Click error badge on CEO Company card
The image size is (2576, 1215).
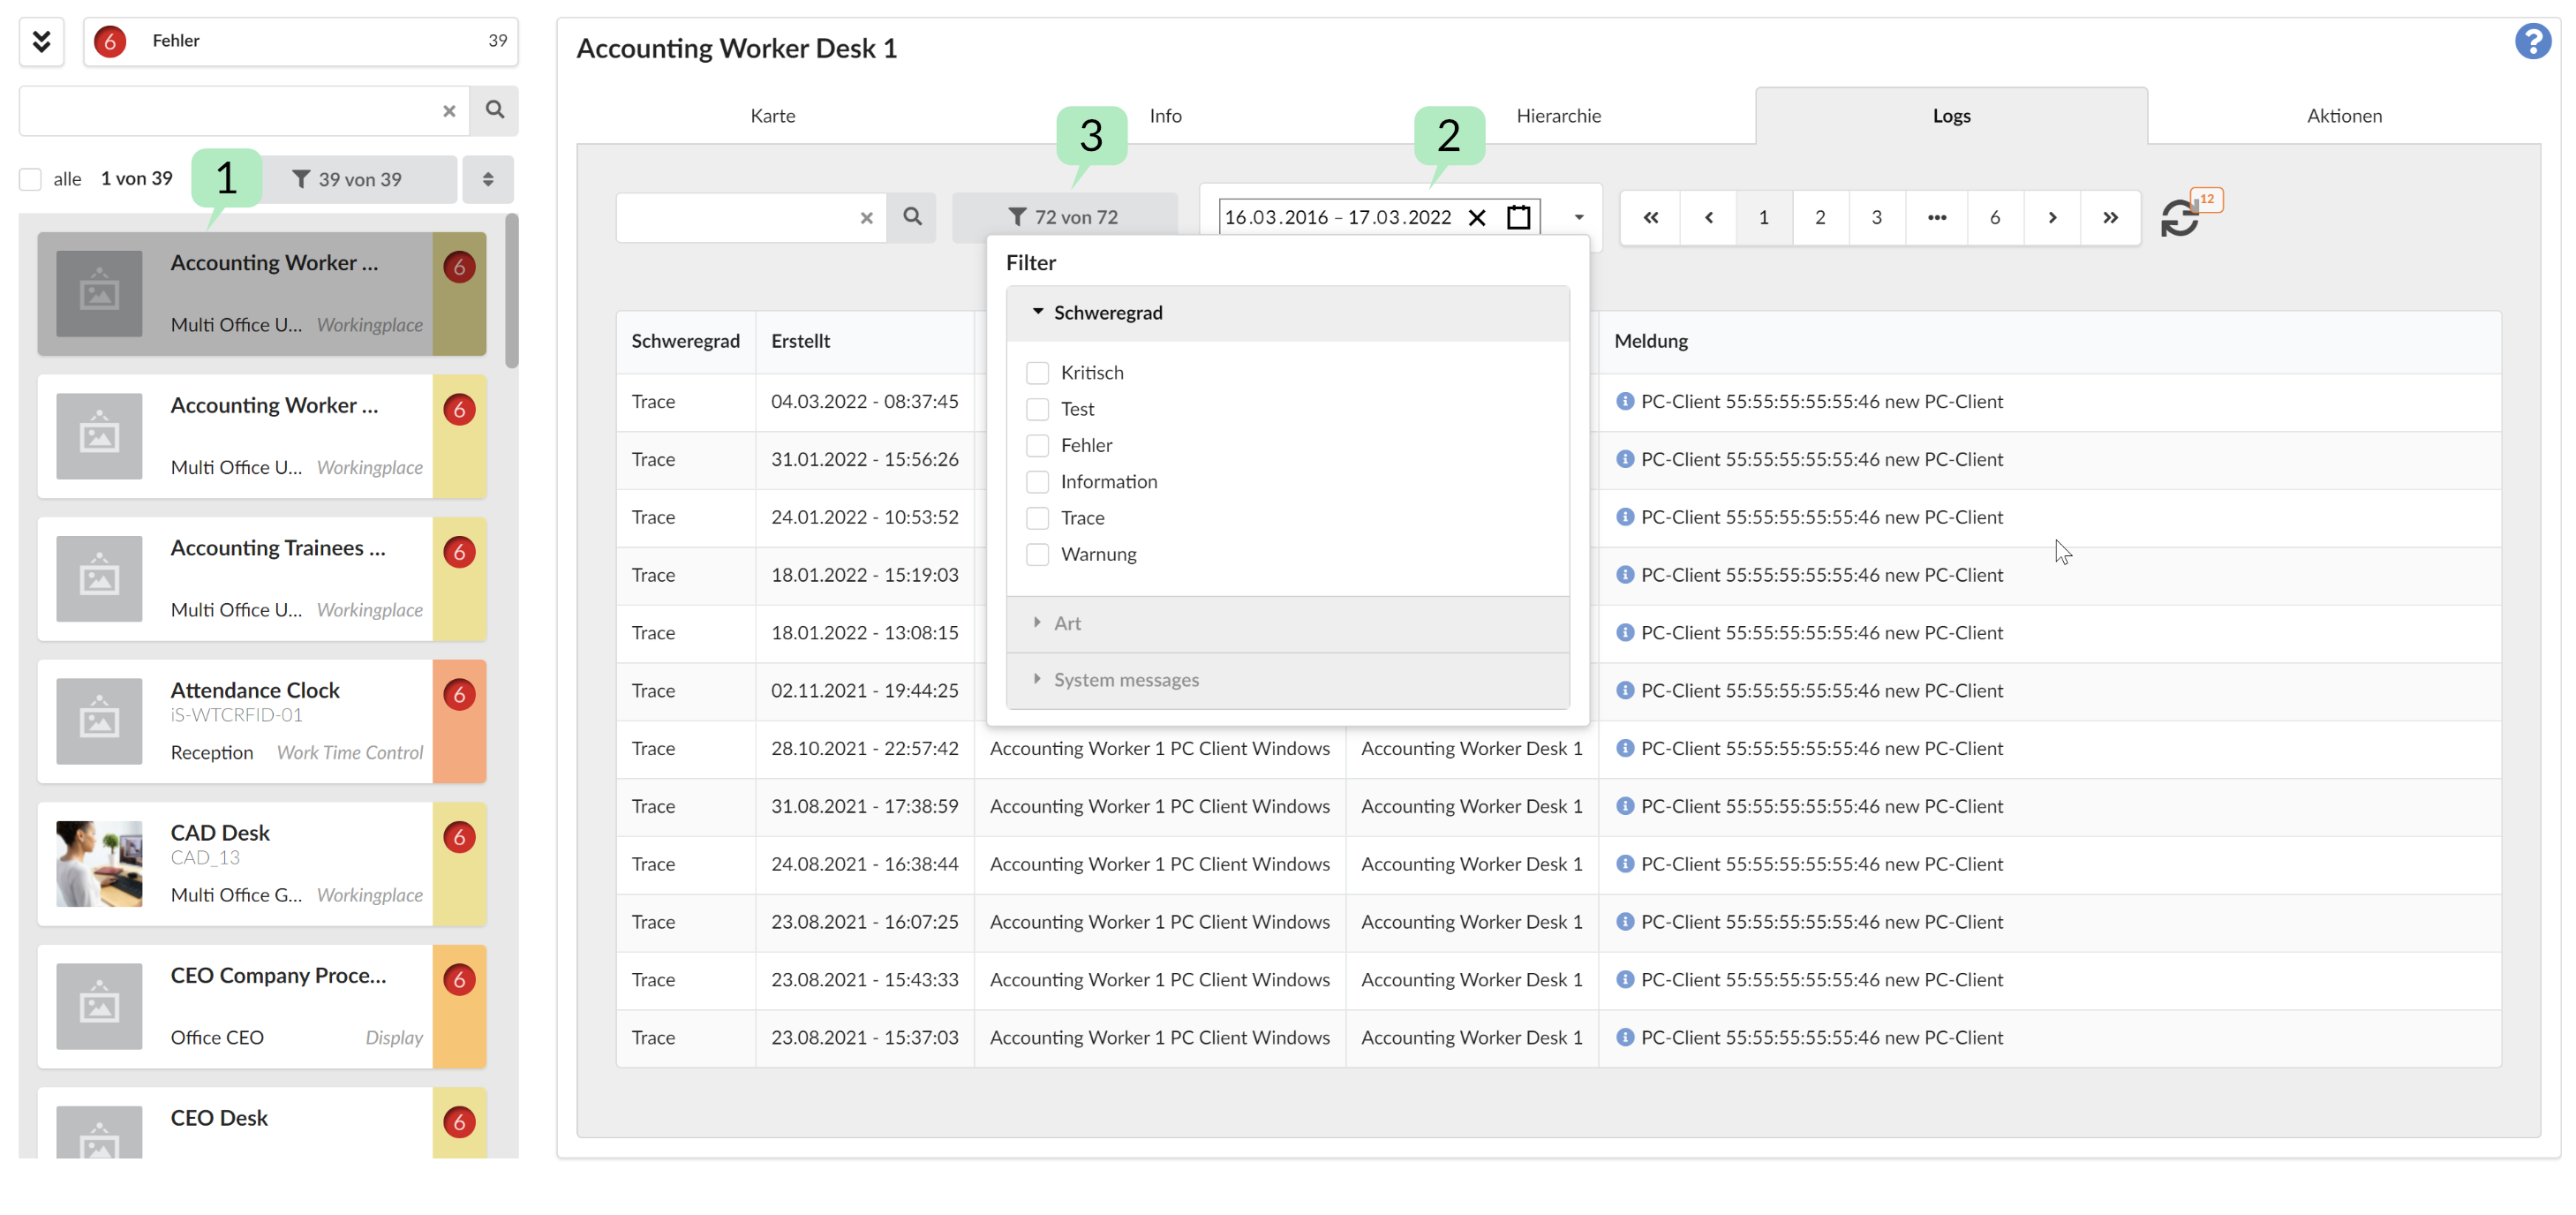[459, 979]
